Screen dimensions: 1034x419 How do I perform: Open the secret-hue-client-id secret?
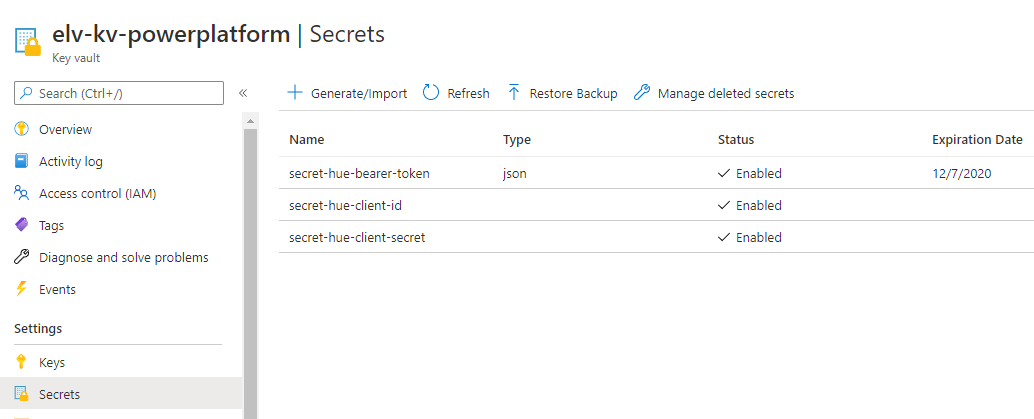(346, 205)
